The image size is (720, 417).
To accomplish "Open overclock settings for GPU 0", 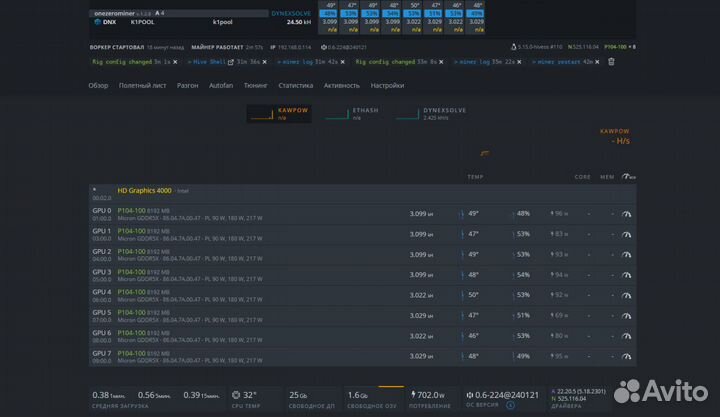I will 626,214.
